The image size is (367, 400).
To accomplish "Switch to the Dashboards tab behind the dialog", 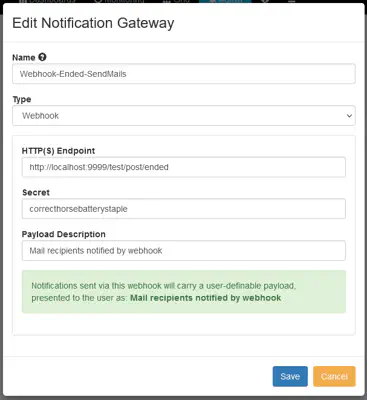I will (47, 1).
